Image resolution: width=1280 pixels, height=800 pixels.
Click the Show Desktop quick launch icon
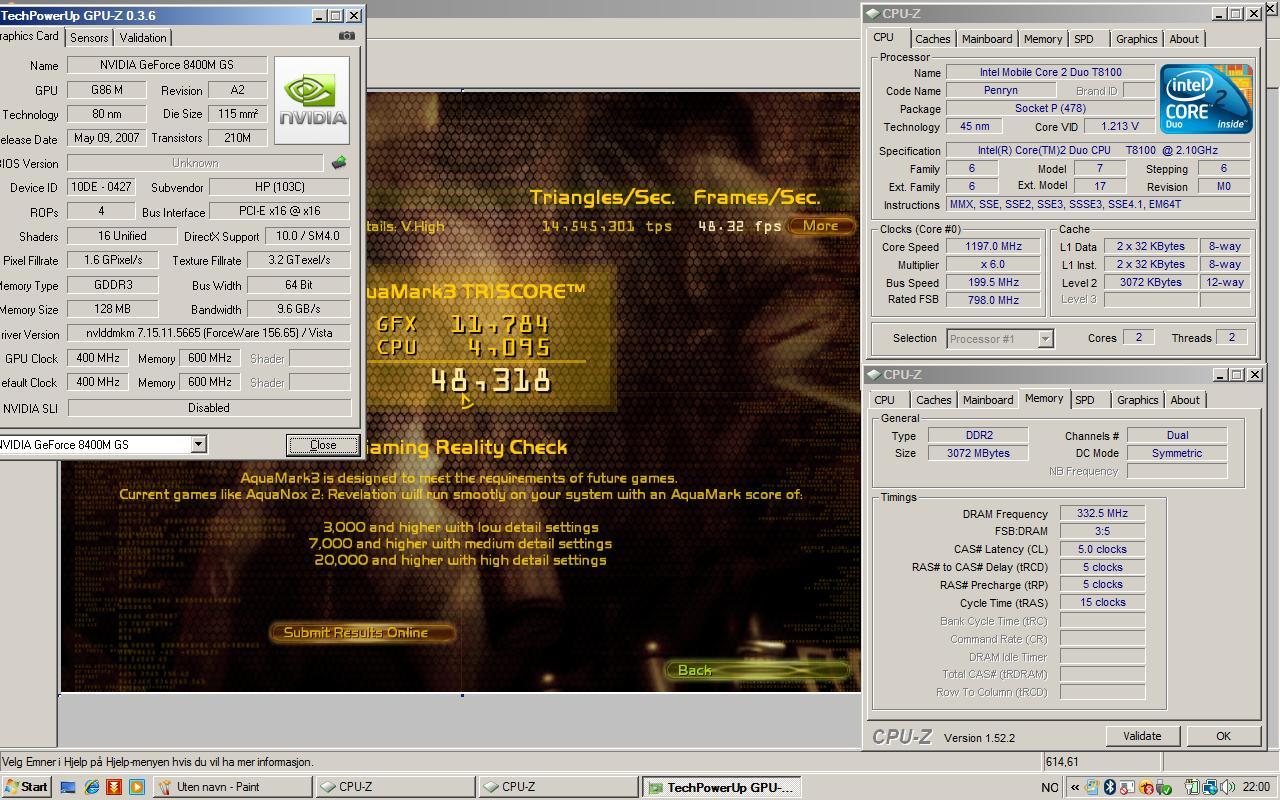point(68,787)
